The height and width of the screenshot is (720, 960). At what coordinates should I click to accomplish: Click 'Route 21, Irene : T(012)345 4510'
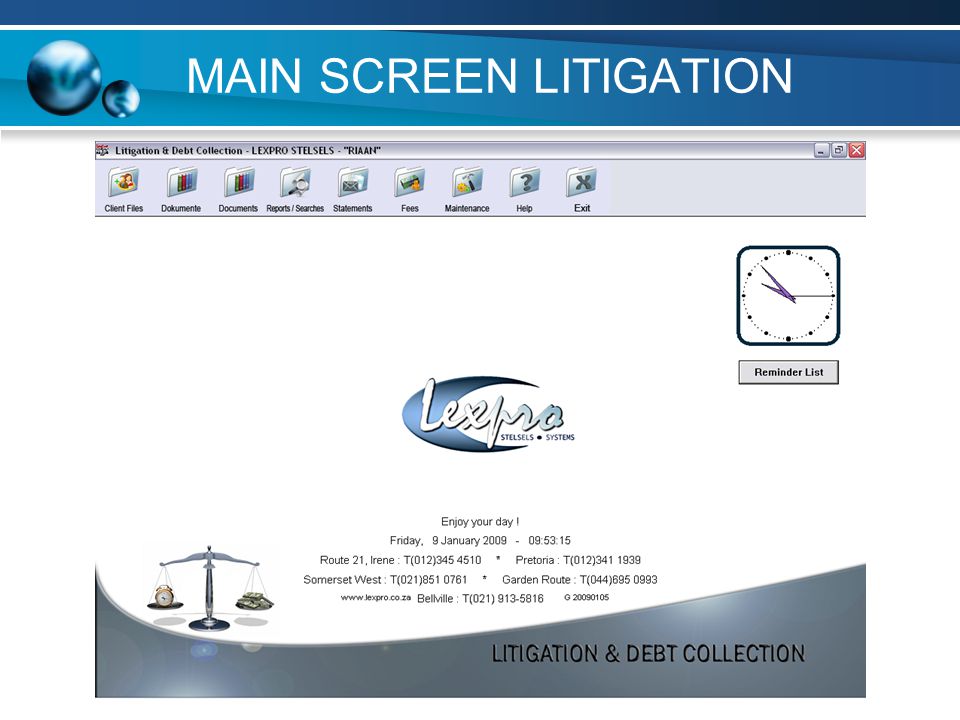(x=400, y=560)
